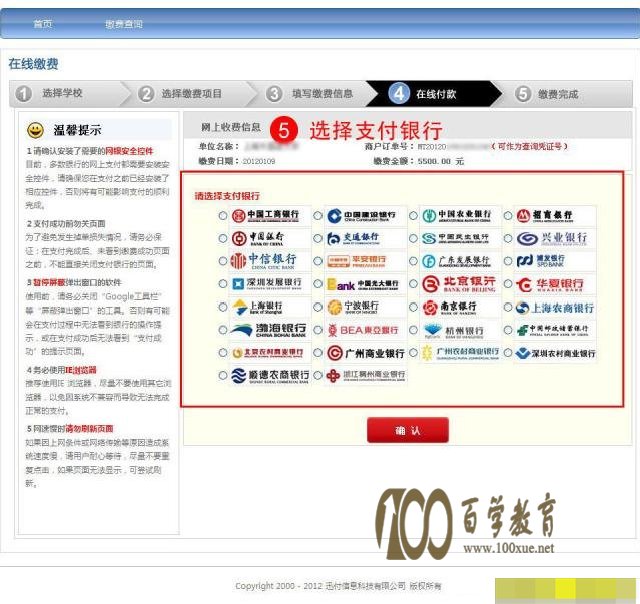Pick the 兴业银行 logo
This screenshot has width=640, height=604.
pyautogui.click(x=554, y=238)
